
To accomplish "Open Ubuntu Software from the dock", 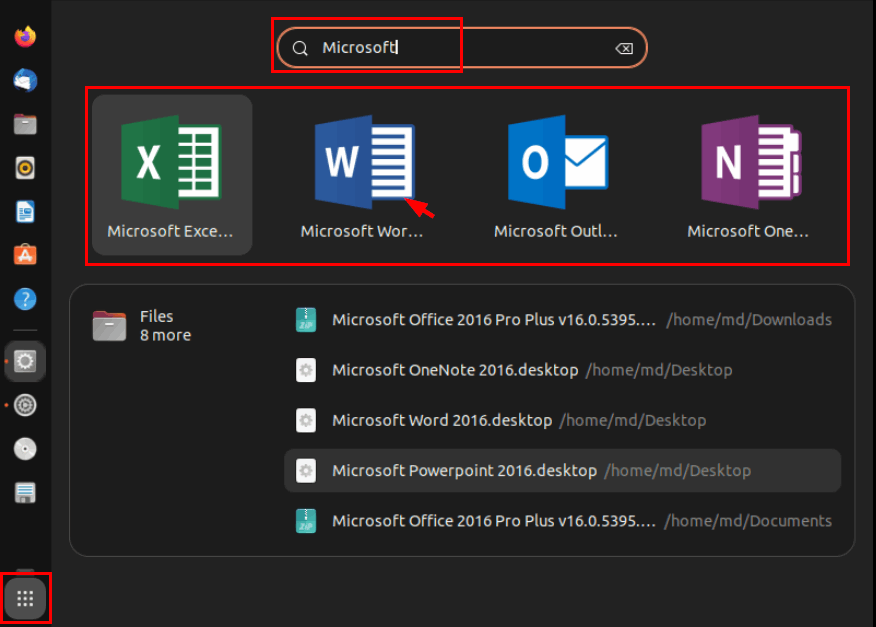I will pos(25,255).
